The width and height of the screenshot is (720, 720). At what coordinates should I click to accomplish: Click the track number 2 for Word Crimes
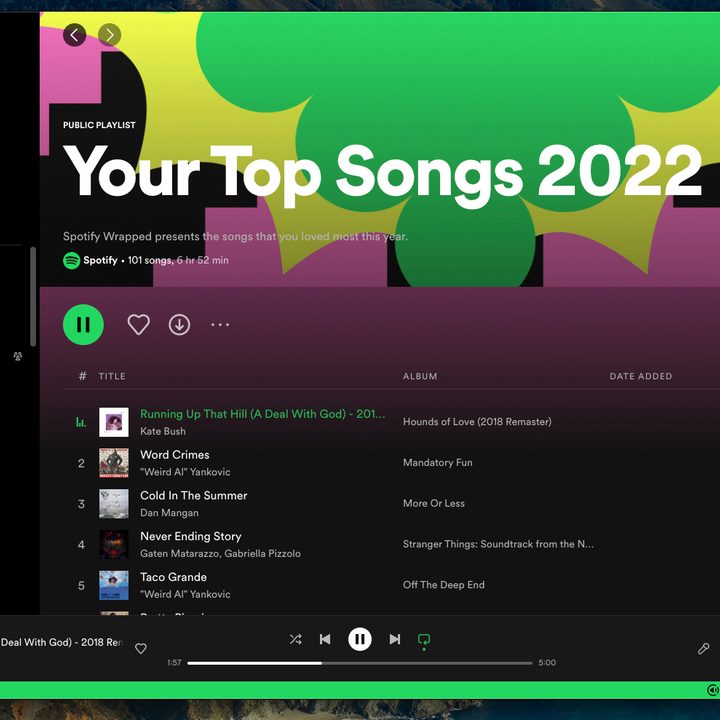coord(81,463)
